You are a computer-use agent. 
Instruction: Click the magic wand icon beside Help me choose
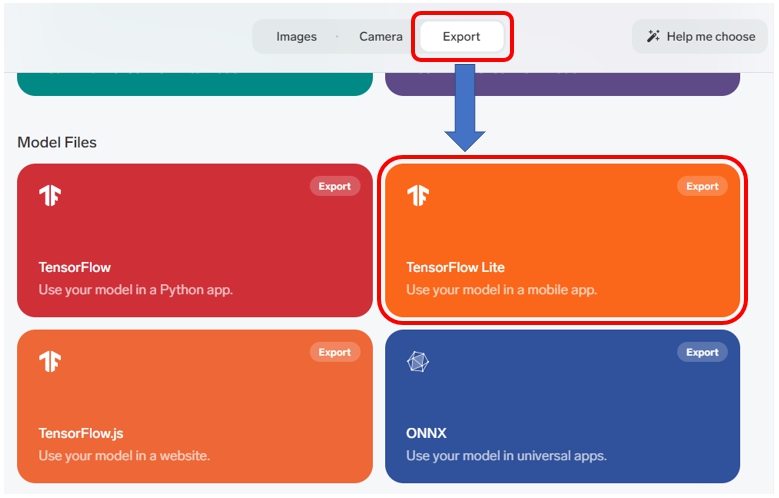[653, 36]
